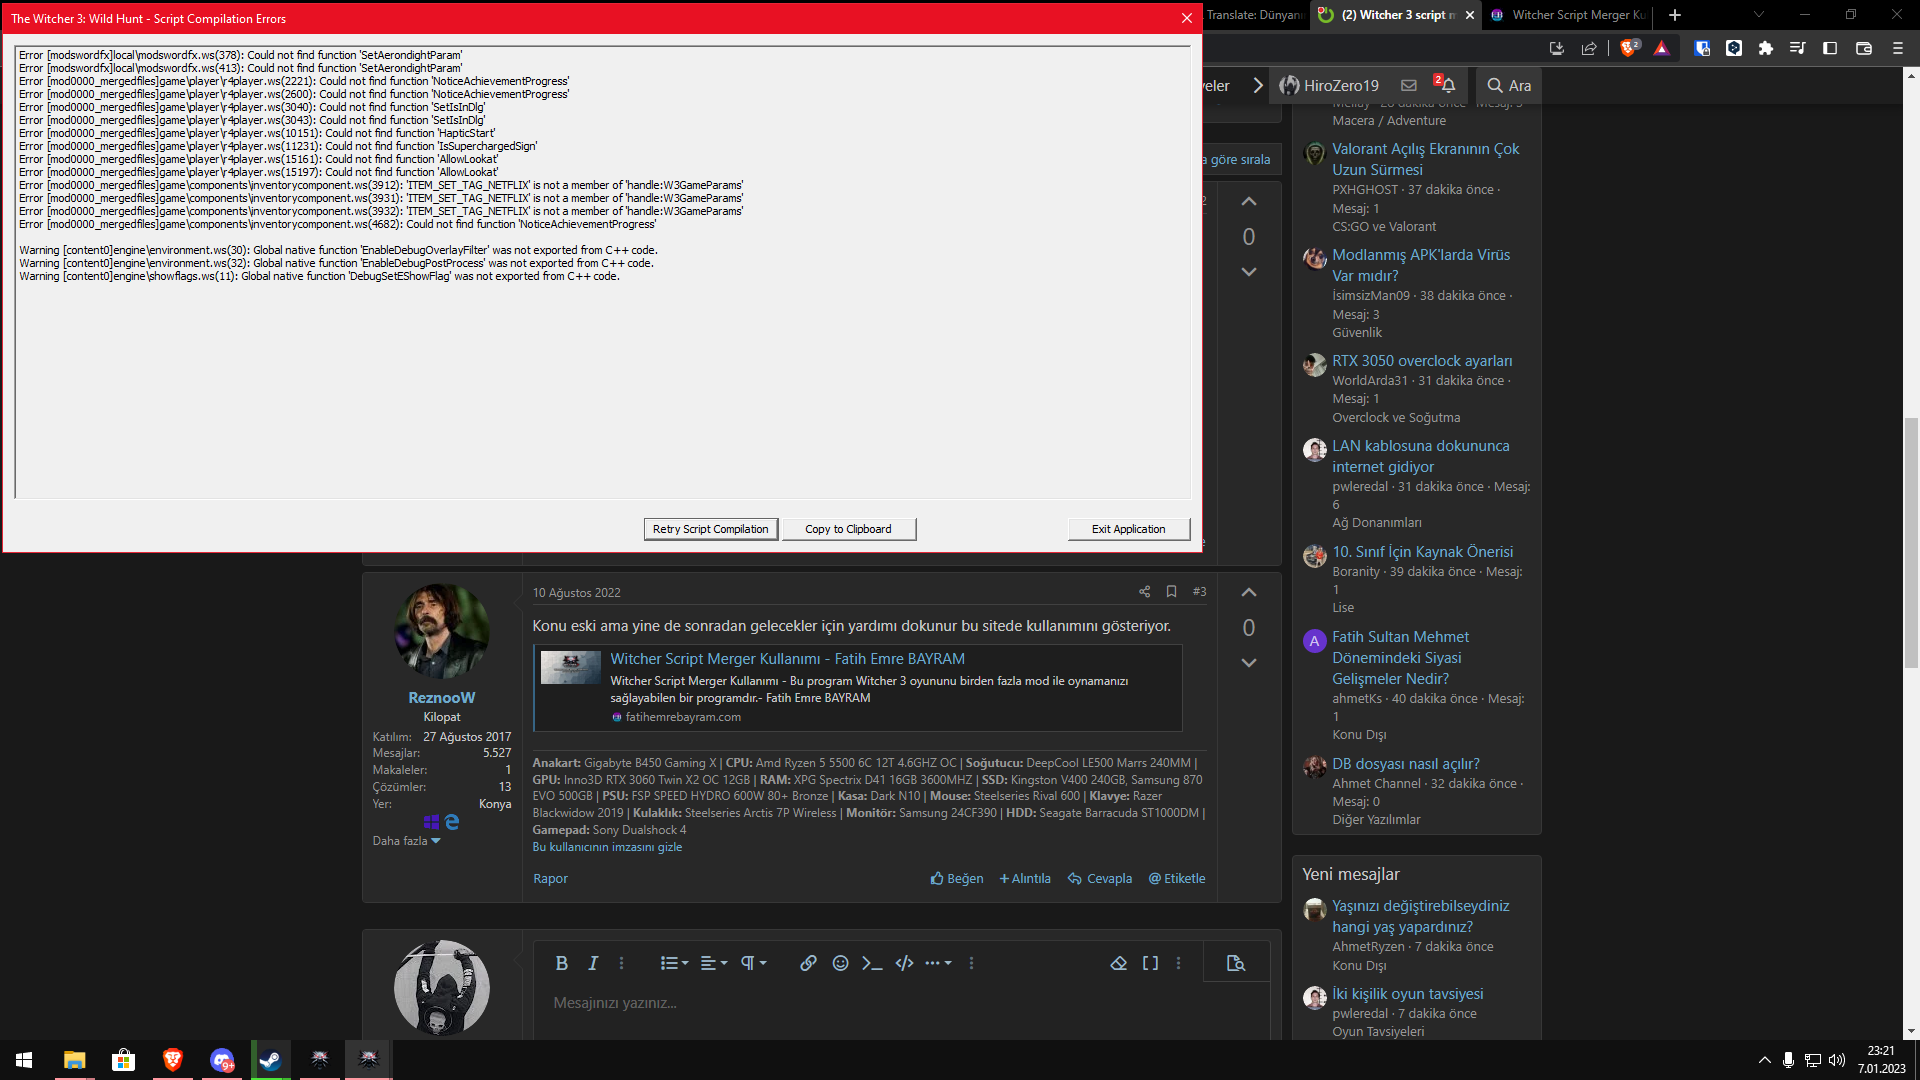This screenshot has height=1080, width=1920.
Task: Expand the list options dropdown
Action: coord(674,963)
